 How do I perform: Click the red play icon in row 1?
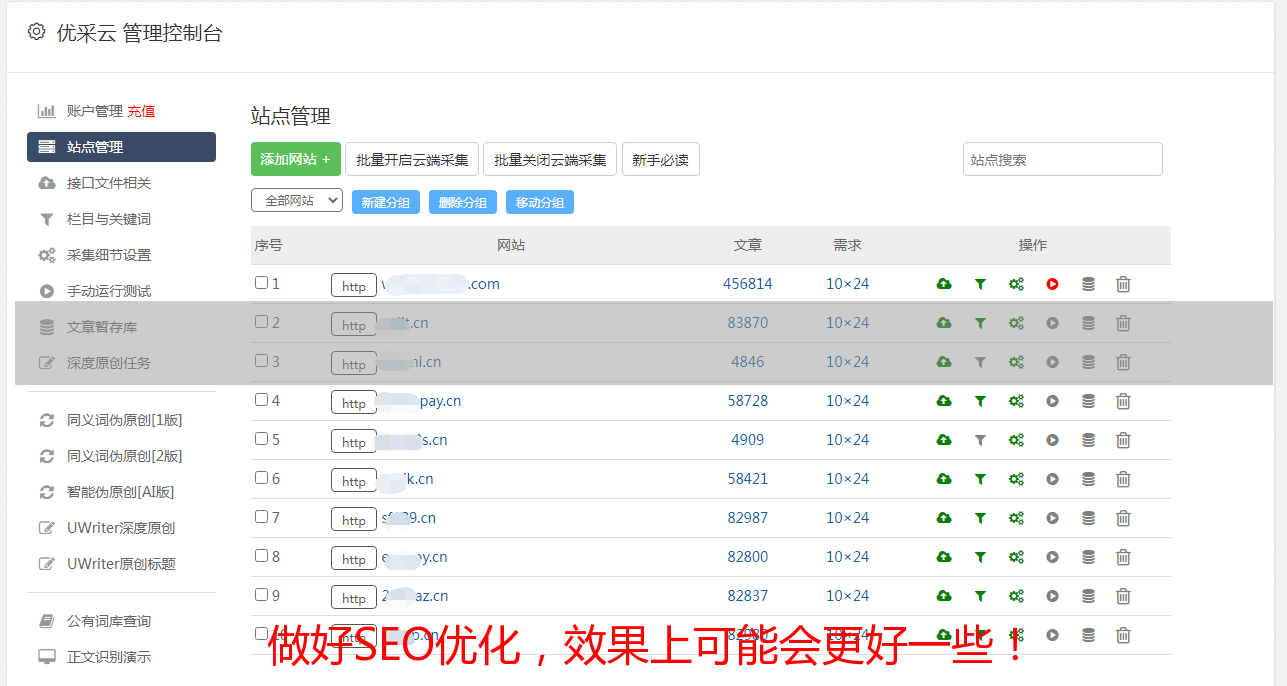point(1052,284)
